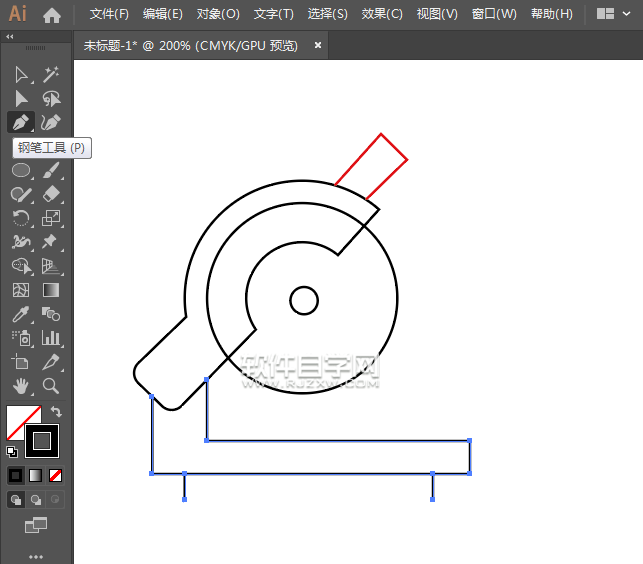
Task: Select the Magic Wand tool
Action: (x=51, y=74)
